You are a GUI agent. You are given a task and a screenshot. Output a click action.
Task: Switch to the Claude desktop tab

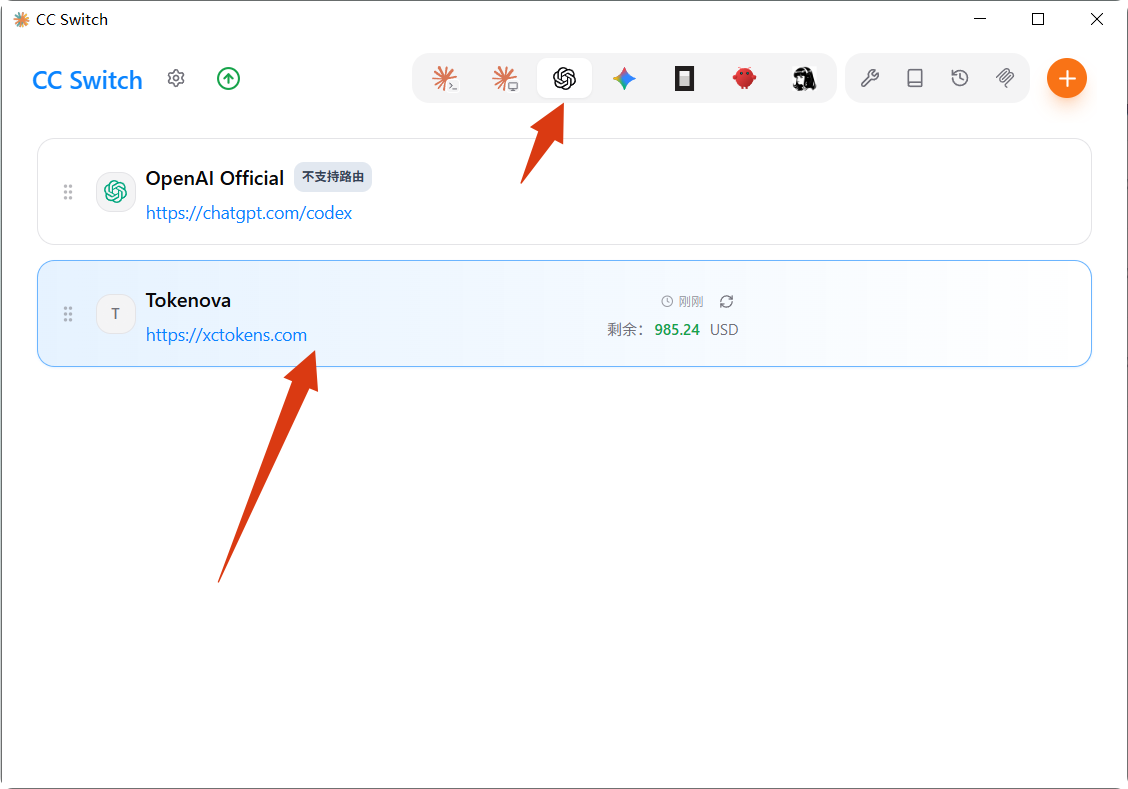pyautogui.click(x=504, y=78)
